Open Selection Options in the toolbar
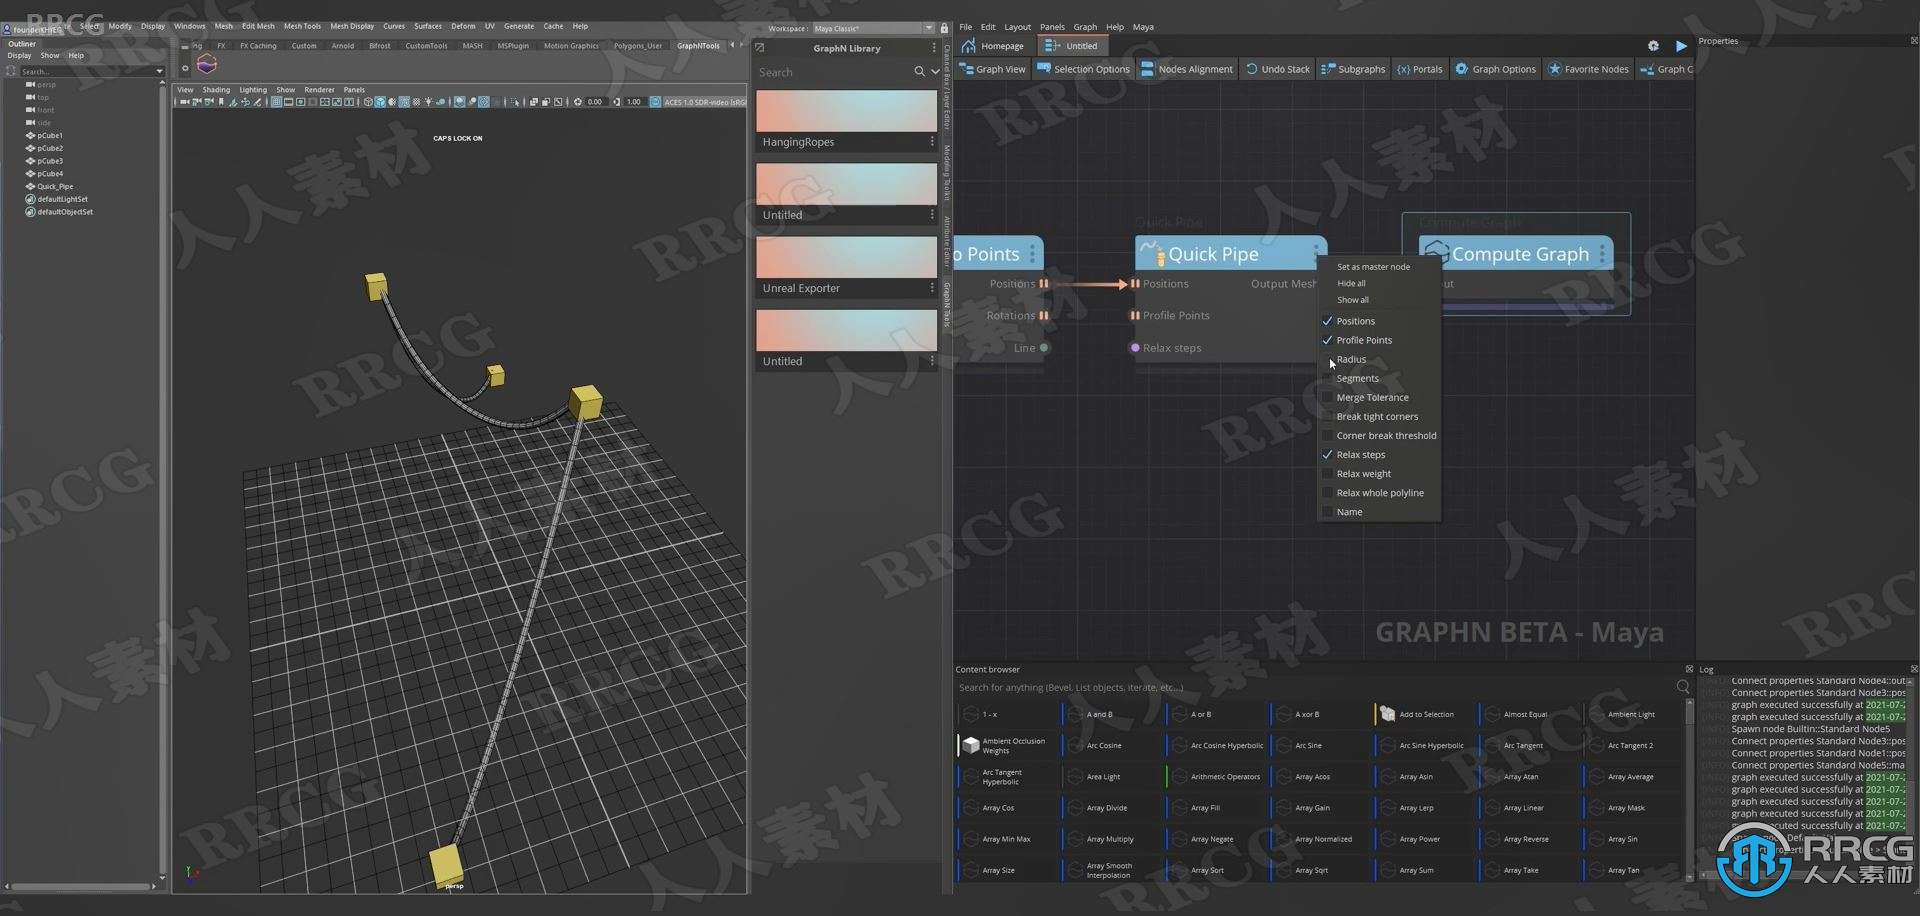This screenshot has width=1920, height=916. [1083, 69]
